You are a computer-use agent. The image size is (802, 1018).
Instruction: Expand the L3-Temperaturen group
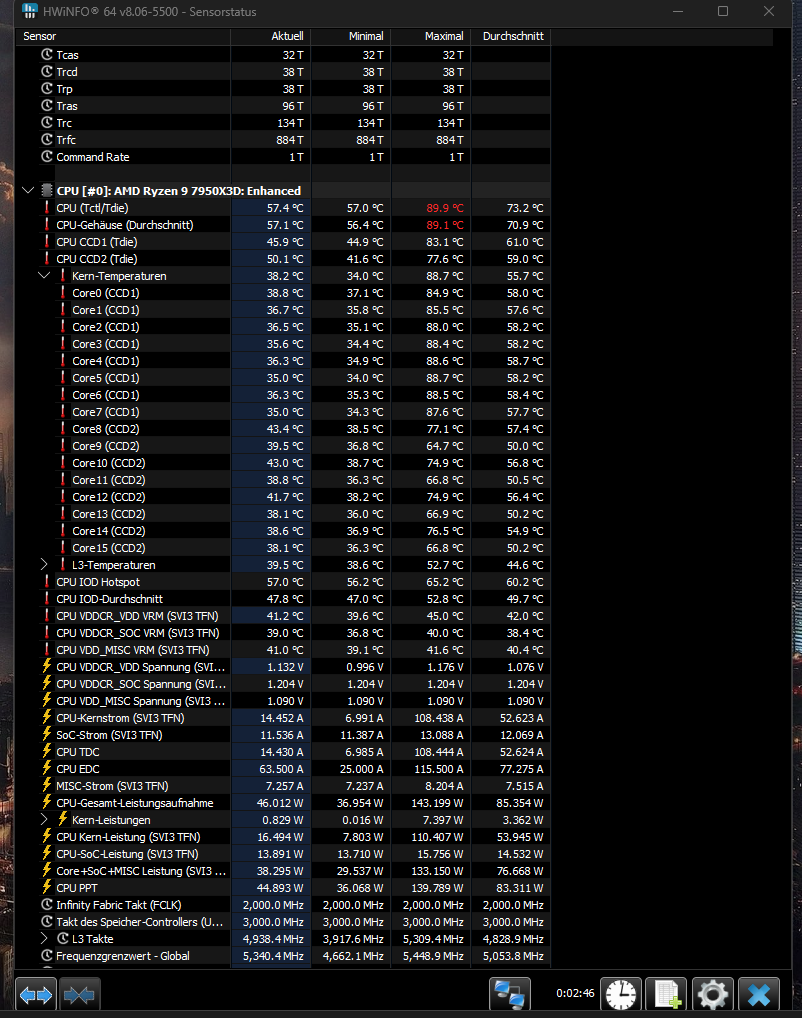(x=44, y=564)
